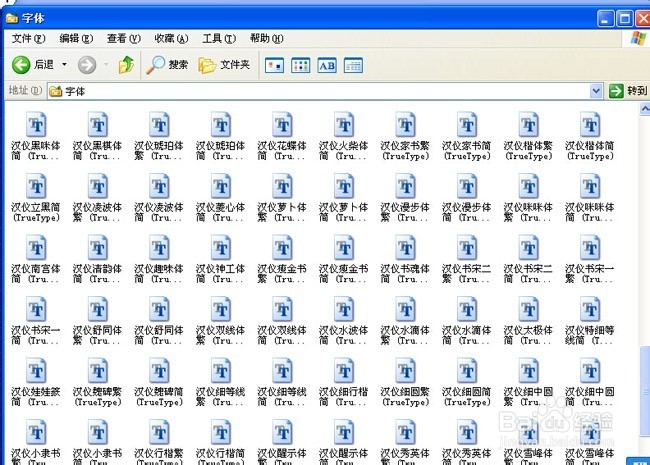Select the 汉仪萝卜体简 font icon

[344, 186]
